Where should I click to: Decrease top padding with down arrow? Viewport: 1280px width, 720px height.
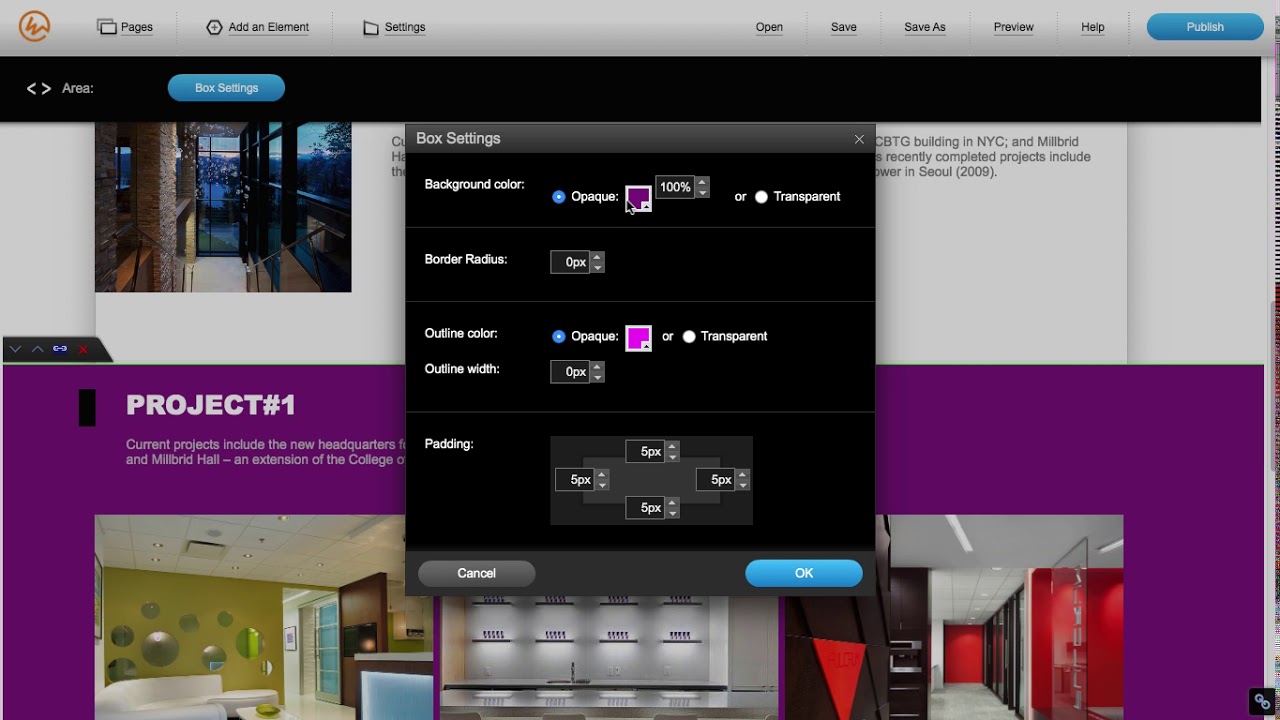click(672, 457)
